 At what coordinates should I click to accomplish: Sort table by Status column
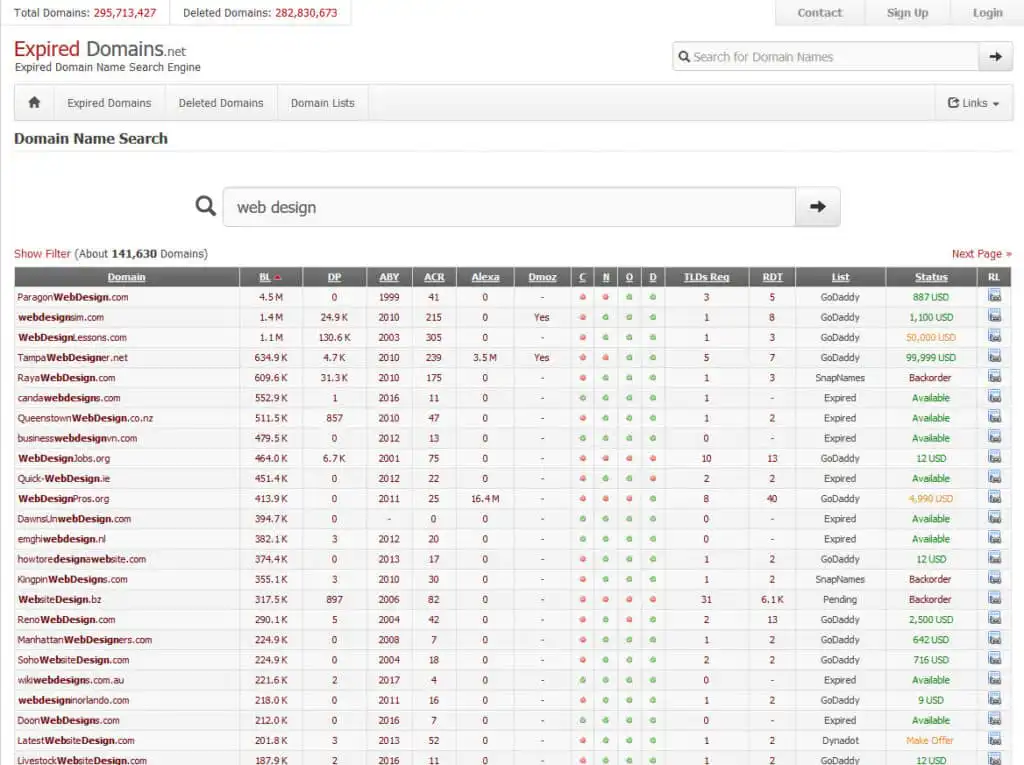931,277
